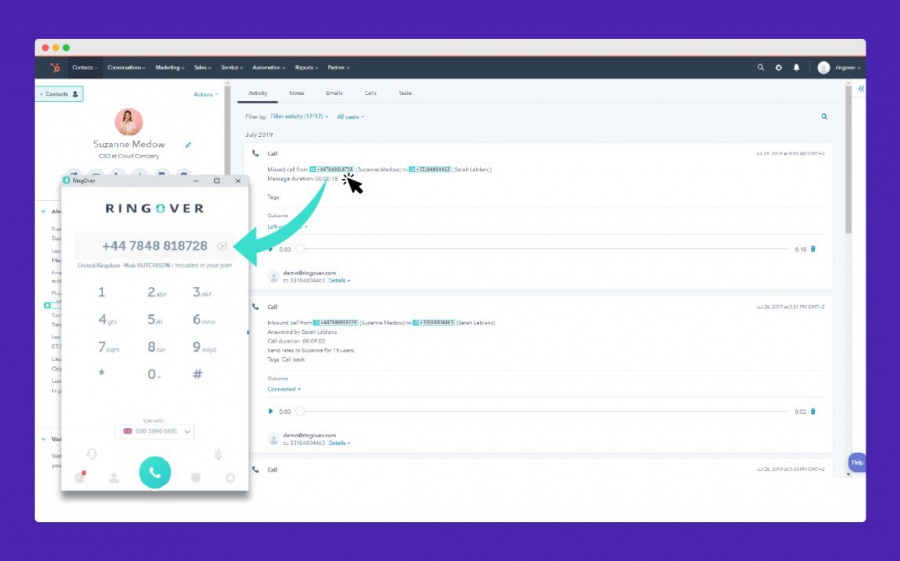Screen dimensions: 900x561
Task: Expand the Filter activity (17/17) dropdown
Action: pos(300,117)
